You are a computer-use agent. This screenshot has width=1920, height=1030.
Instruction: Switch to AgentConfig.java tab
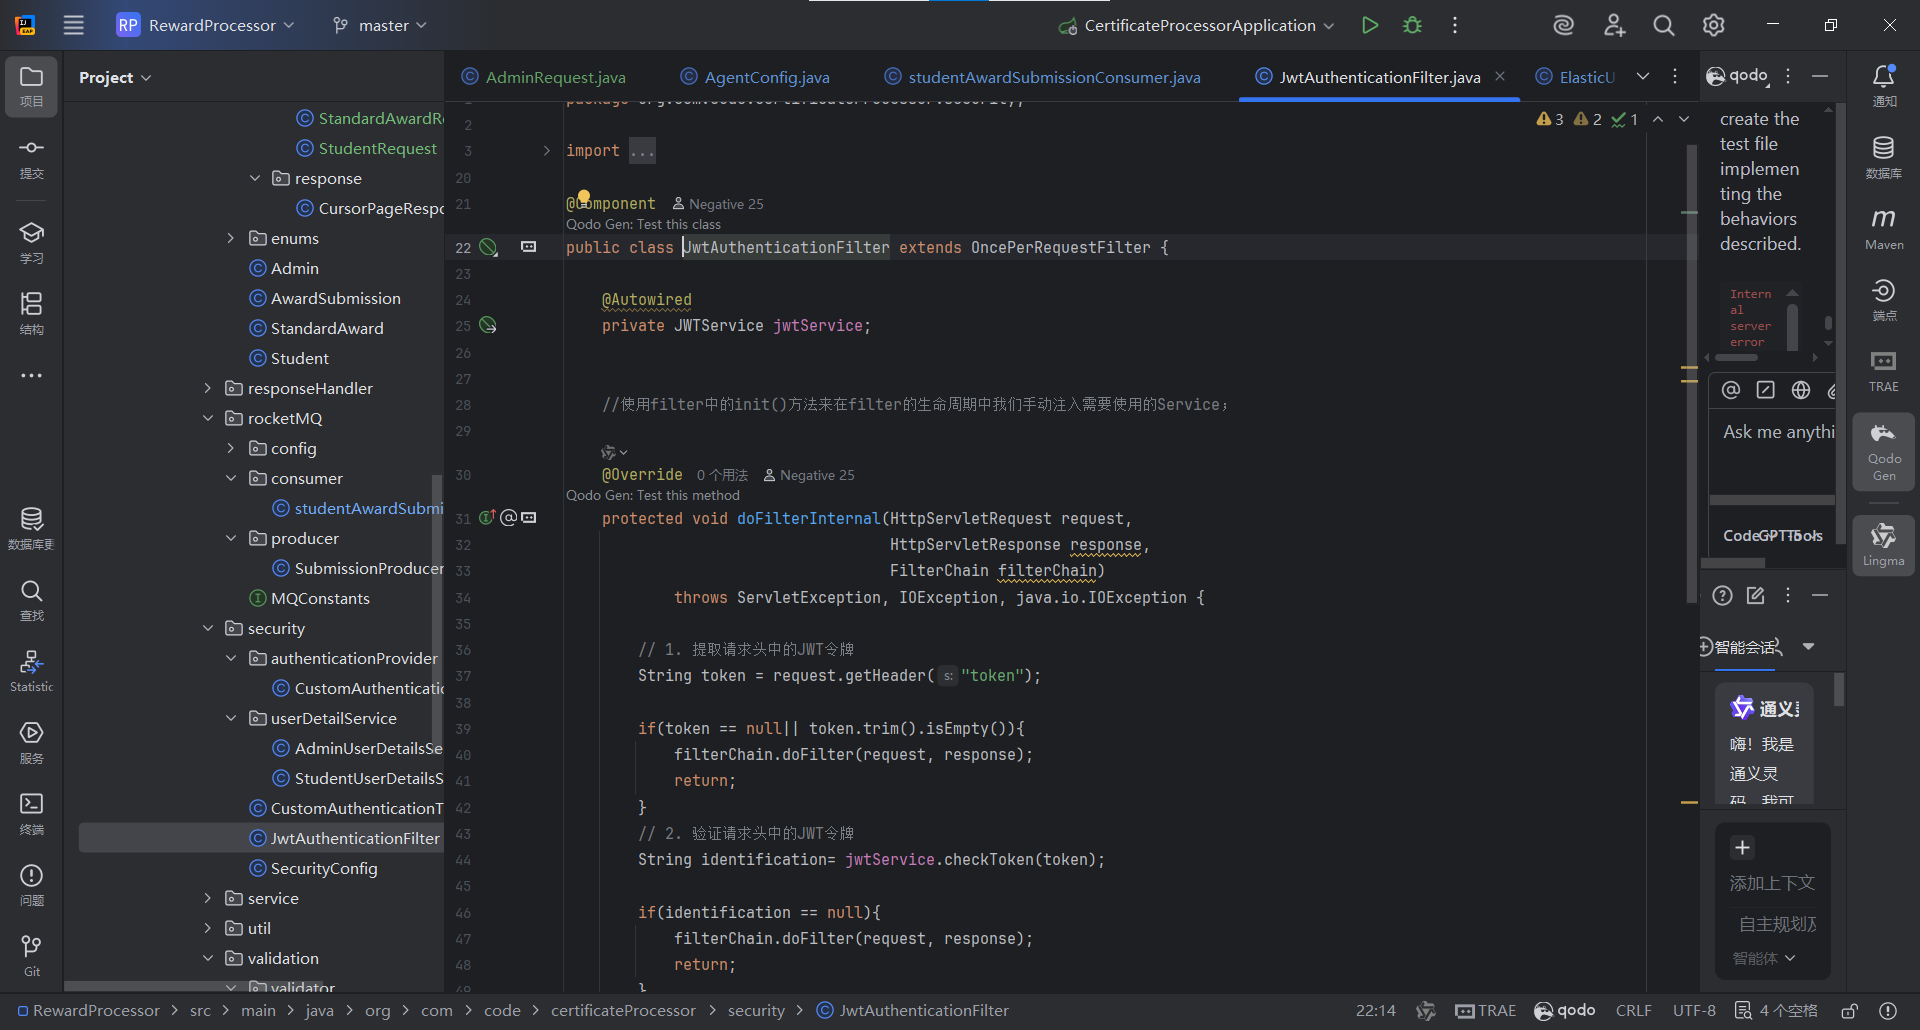pos(755,77)
